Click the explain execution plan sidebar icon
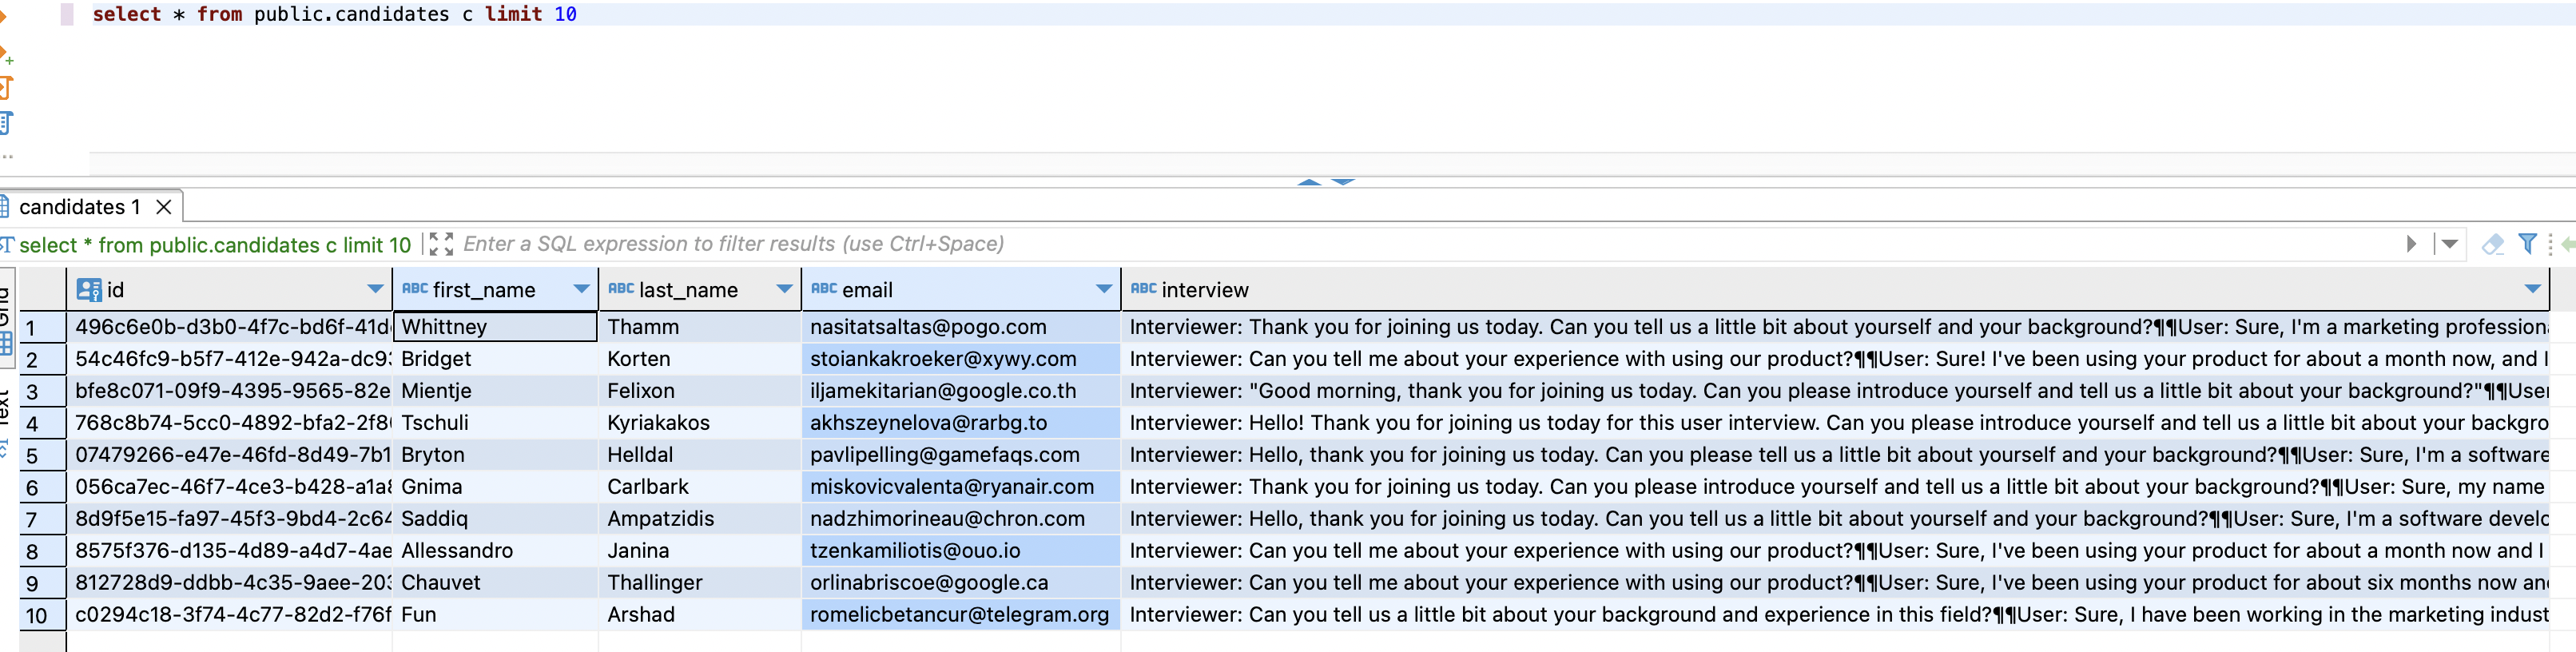 (5, 123)
